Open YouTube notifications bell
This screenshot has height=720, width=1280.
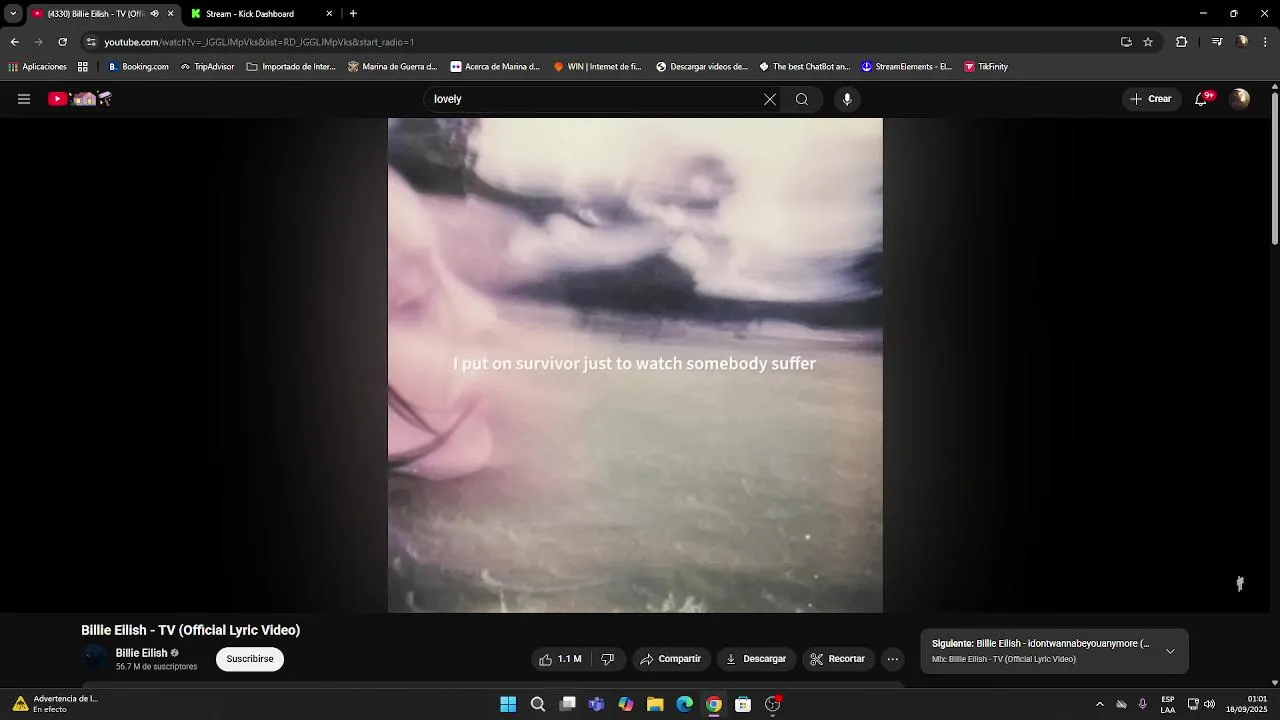[1202, 99]
